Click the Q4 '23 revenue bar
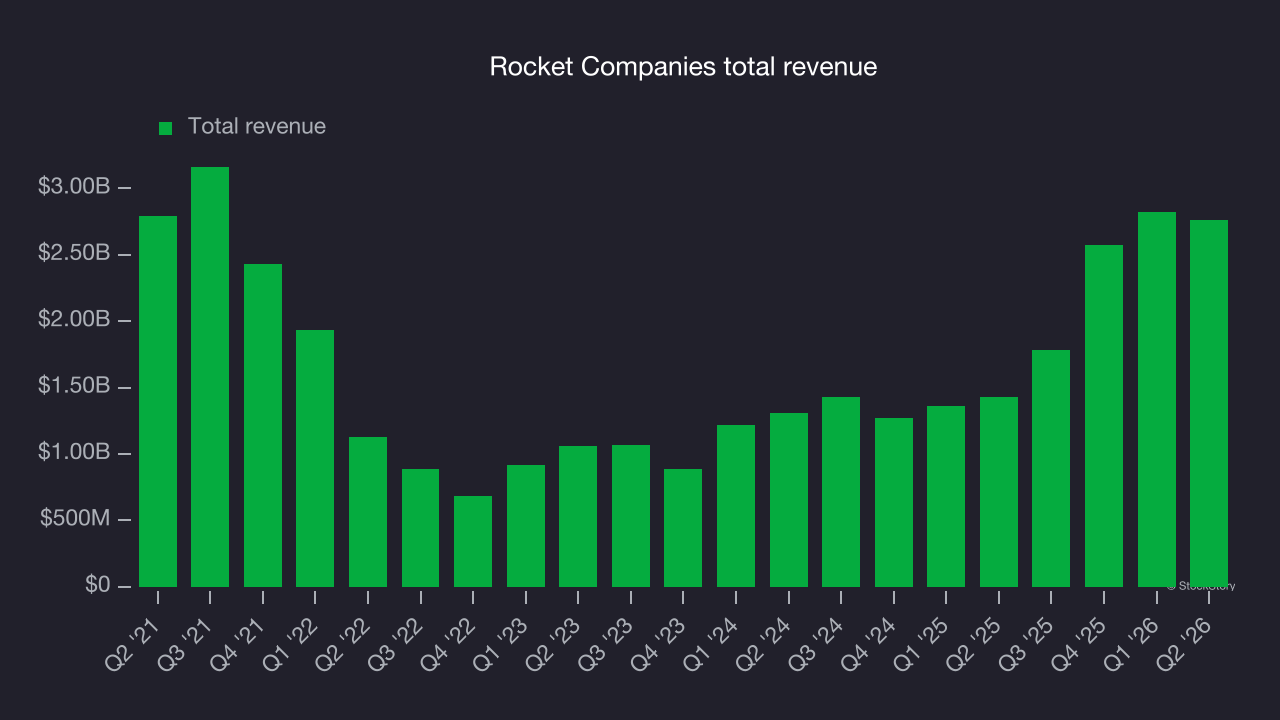Image resolution: width=1280 pixels, height=720 pixels. tap(683, 528)
